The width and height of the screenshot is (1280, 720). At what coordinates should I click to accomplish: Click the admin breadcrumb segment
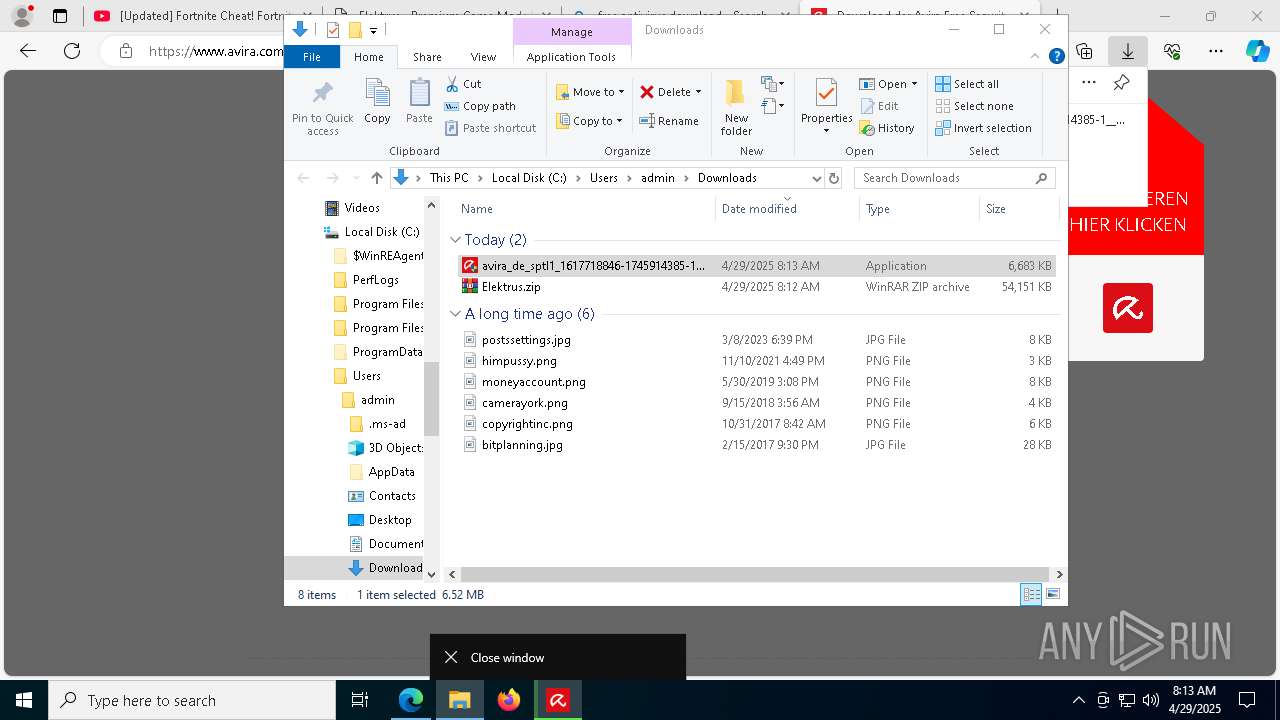click(x=658, y=178)
